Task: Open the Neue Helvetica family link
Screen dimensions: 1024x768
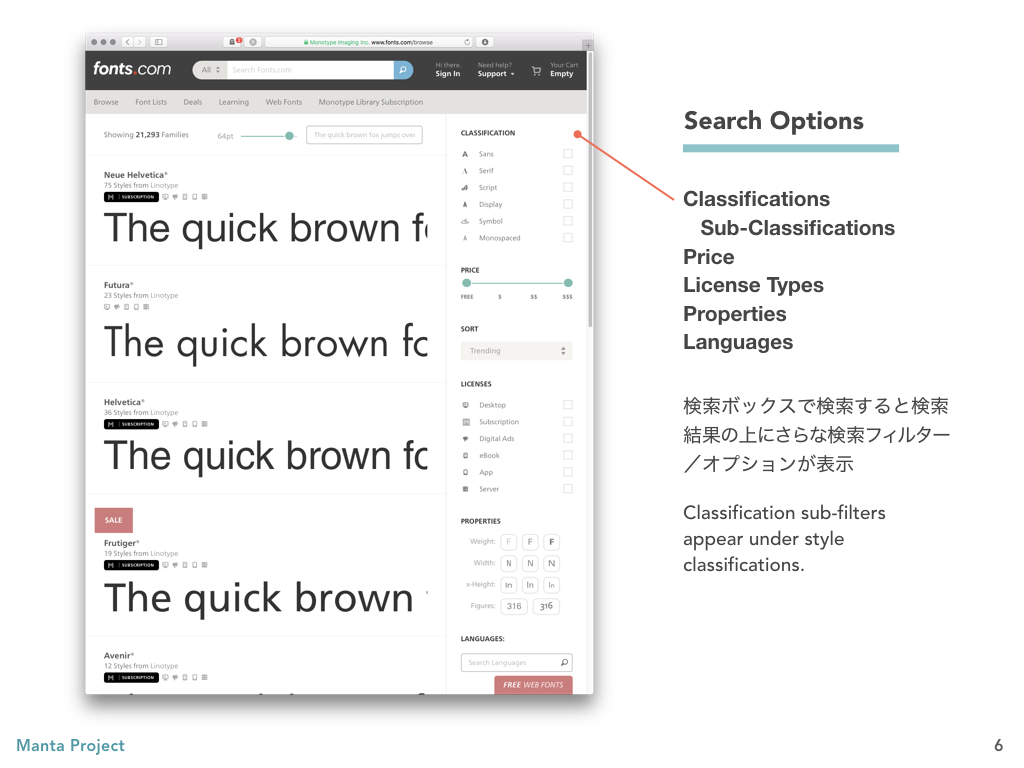Action: pyautogui.click(x=135, y=175)
